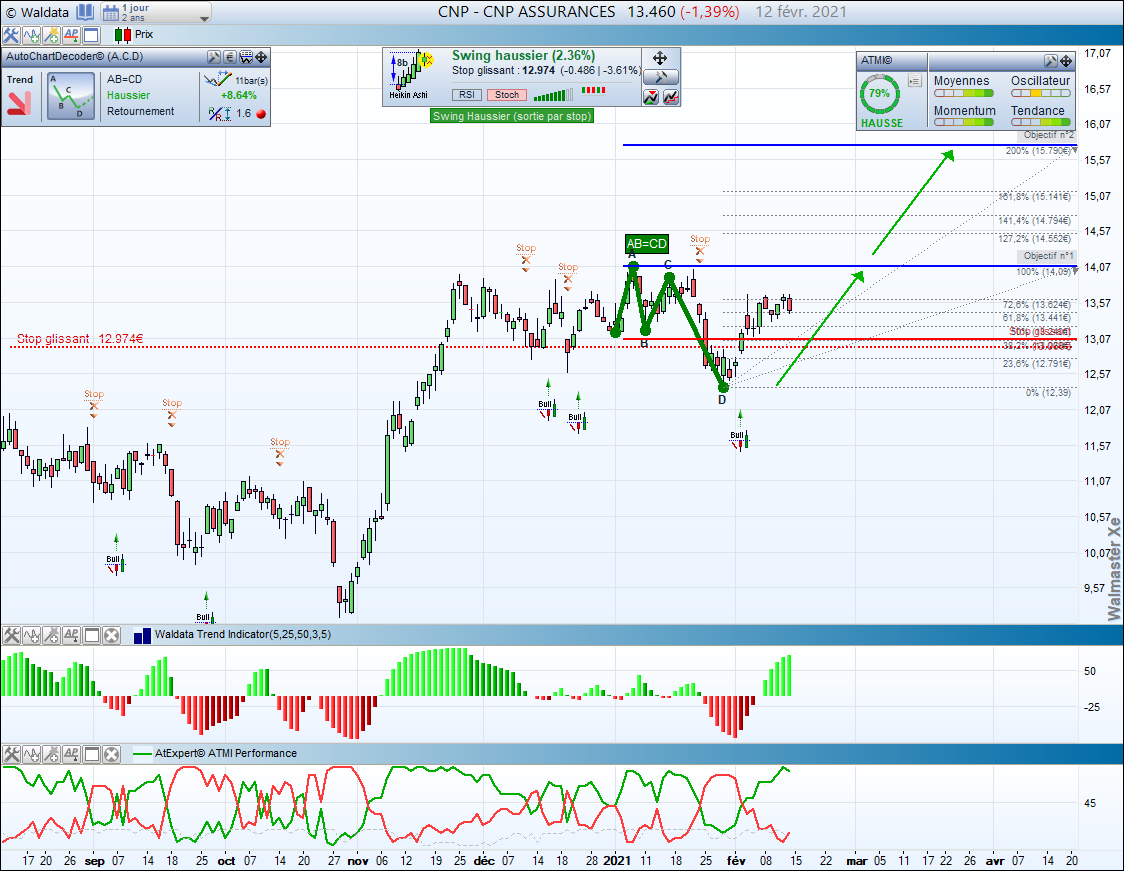Click AP icon in Trend Indicator toolbar
The height and width of the screenshot is (871, 1124).
tap(71, 635)
